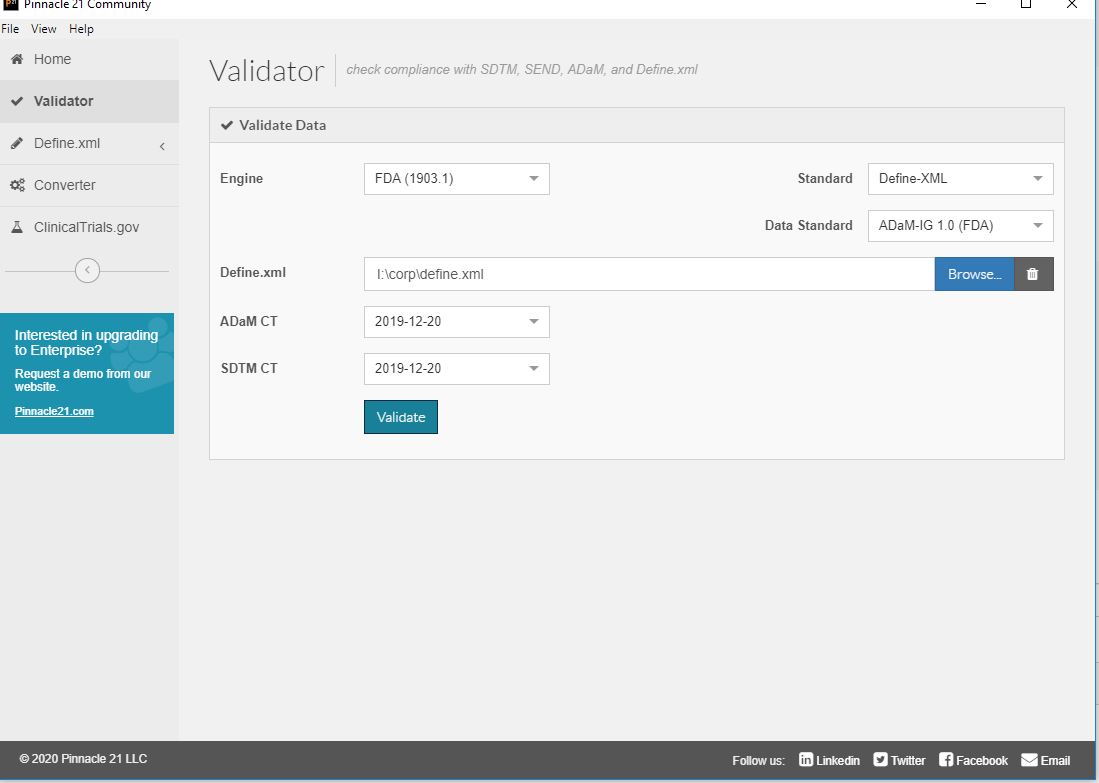1099x783 pixels.
Task: Click the Define.xml pencil icon
Action: (x=17, y=143)
